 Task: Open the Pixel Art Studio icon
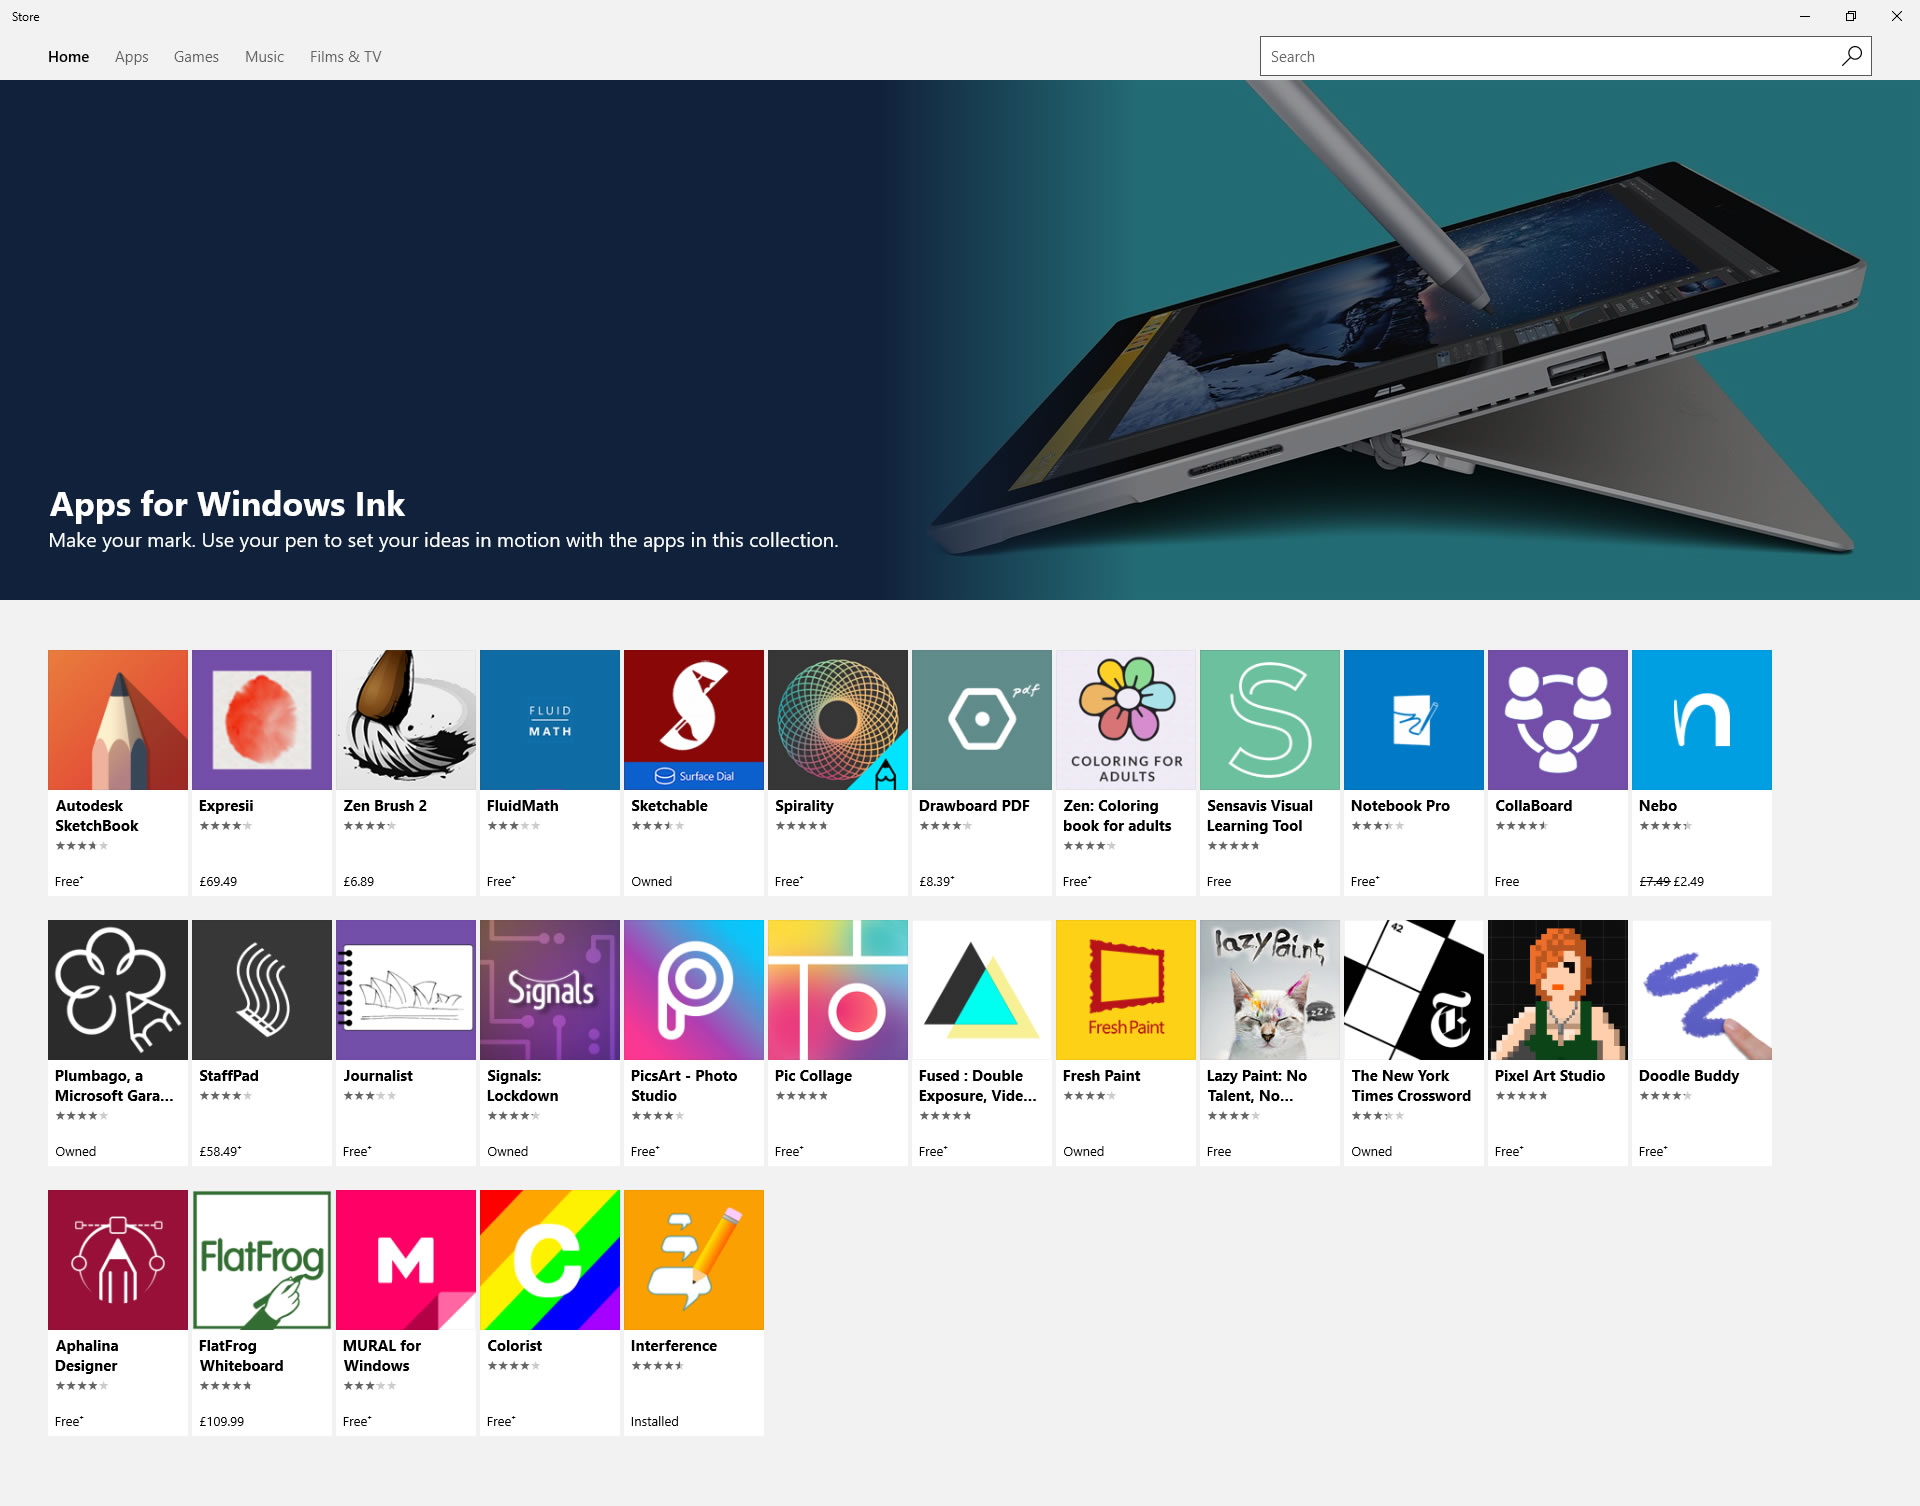(1558, 990)
